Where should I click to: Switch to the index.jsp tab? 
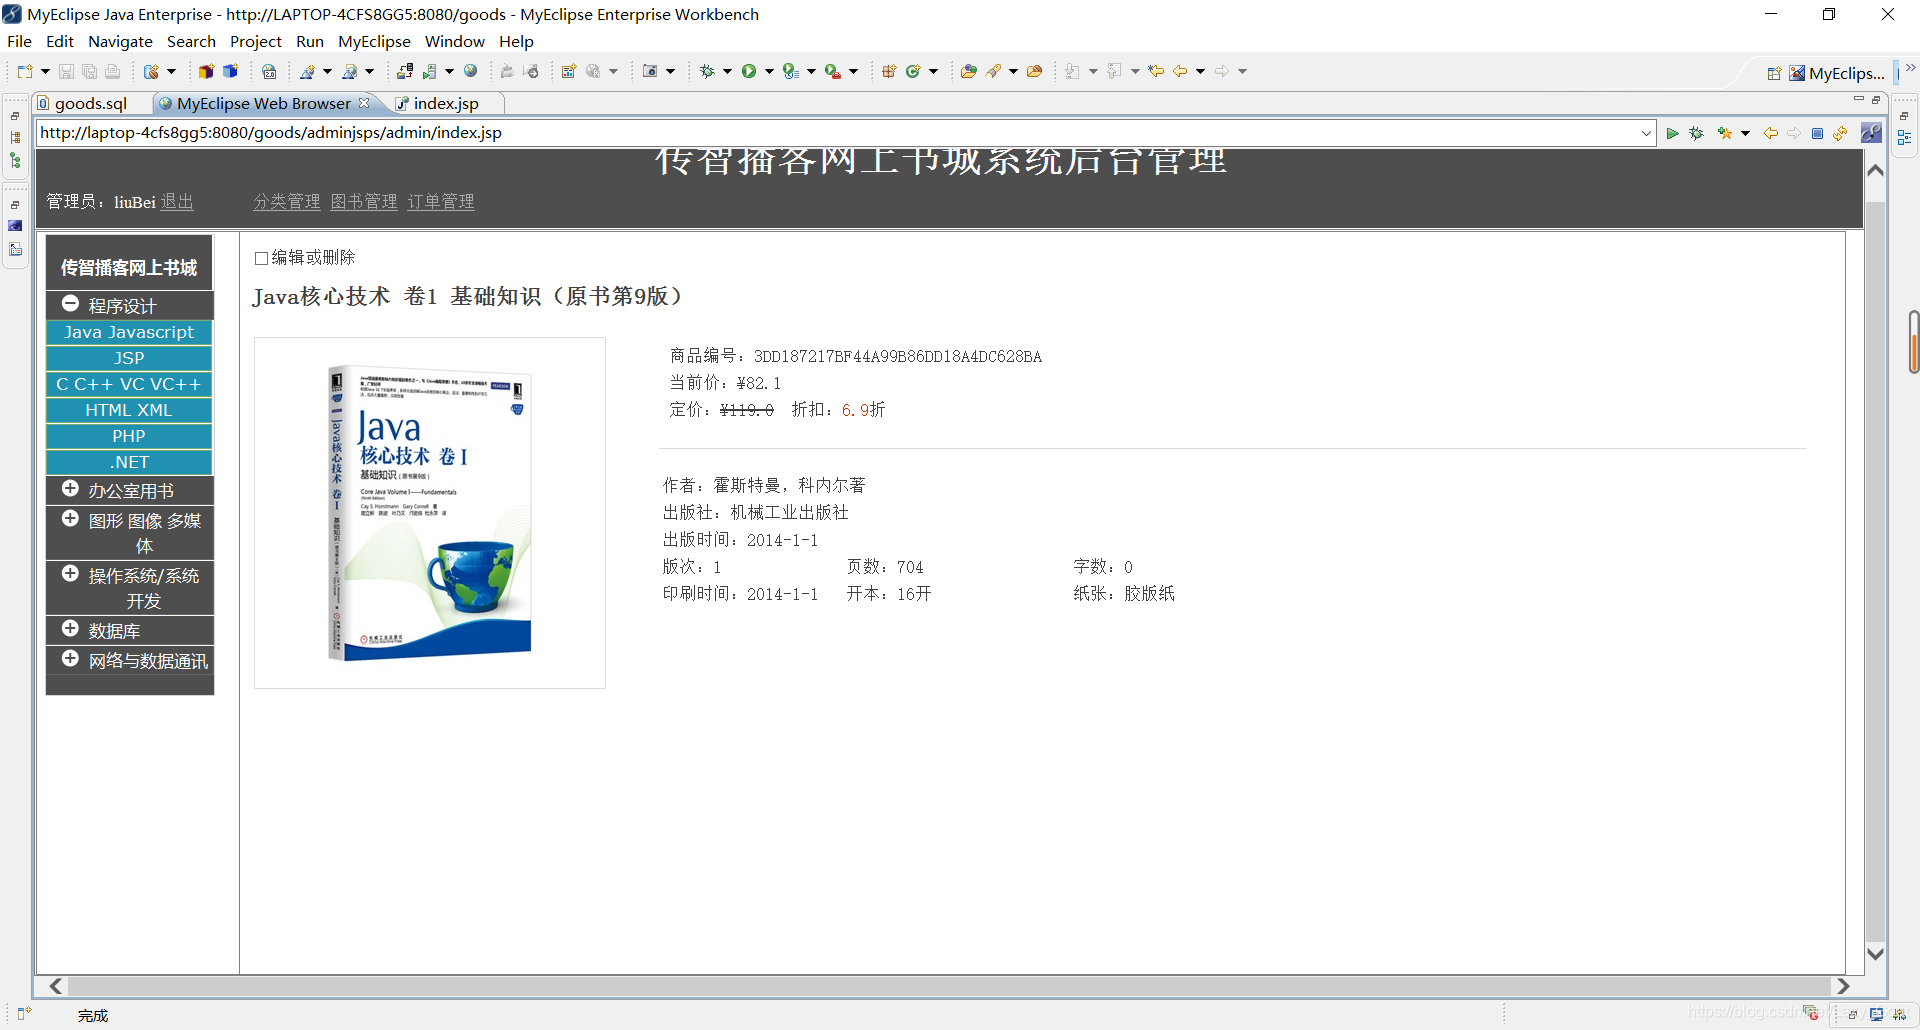click(x=446, y=103)
